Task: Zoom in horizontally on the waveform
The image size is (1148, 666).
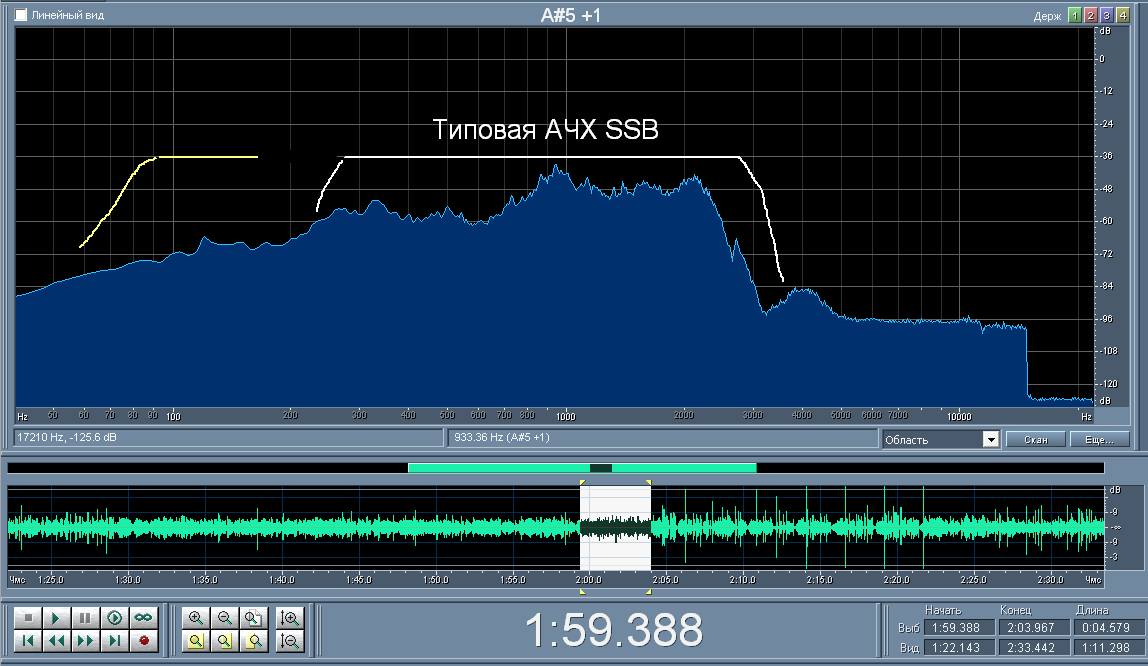Action: tap(195, 618)
